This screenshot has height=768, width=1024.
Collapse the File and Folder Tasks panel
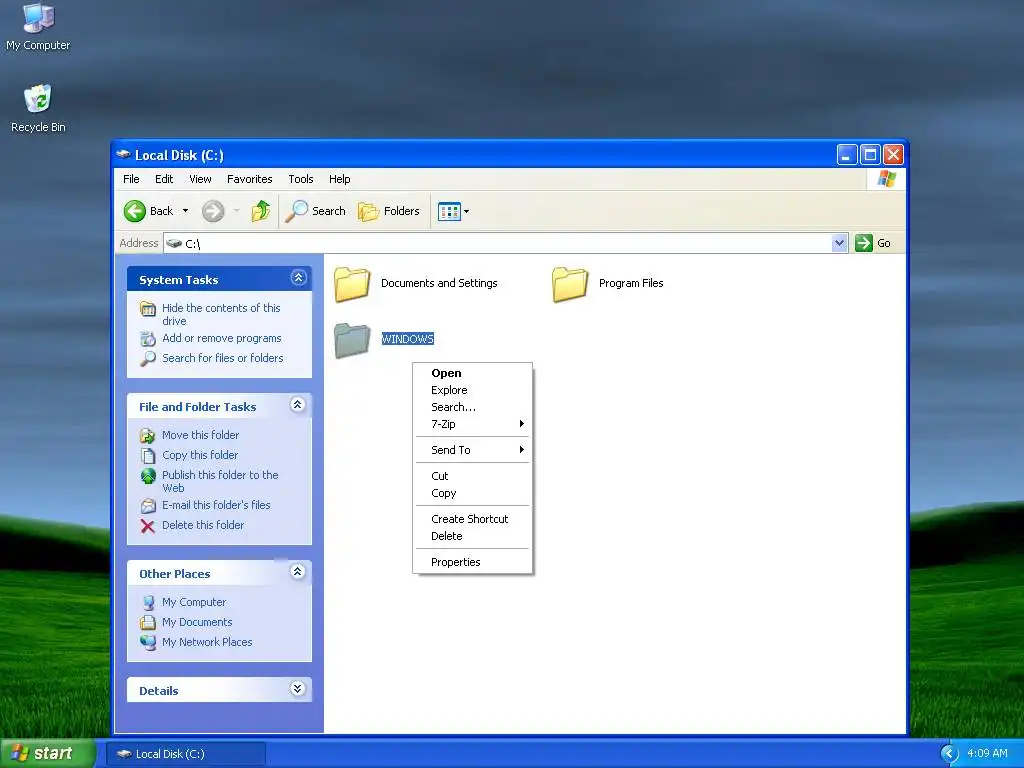[298, 405]
